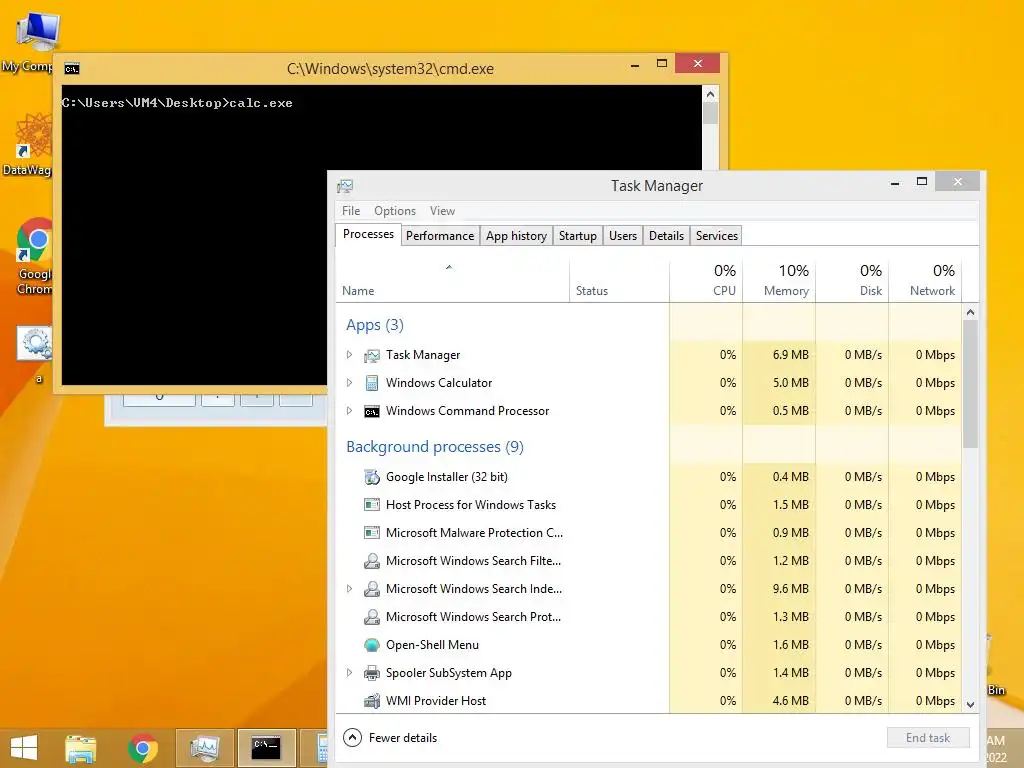This screenshot has height=768, width=1024.
Task: Click the Task Manager title bar icon
Action: pos(345,186)
